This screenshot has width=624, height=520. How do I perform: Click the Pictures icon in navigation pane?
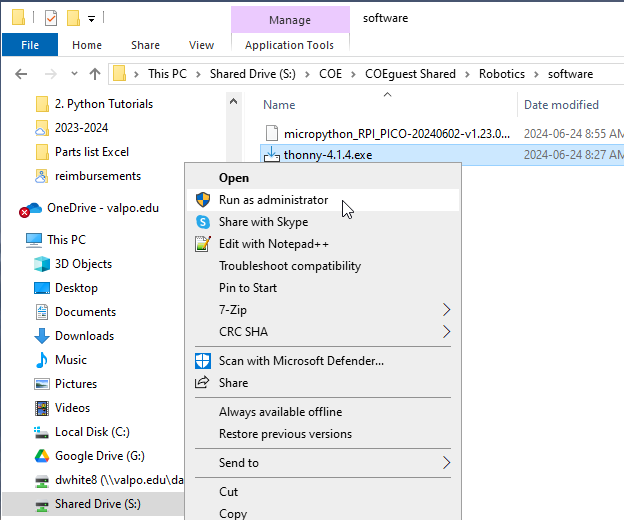[42, 384]
